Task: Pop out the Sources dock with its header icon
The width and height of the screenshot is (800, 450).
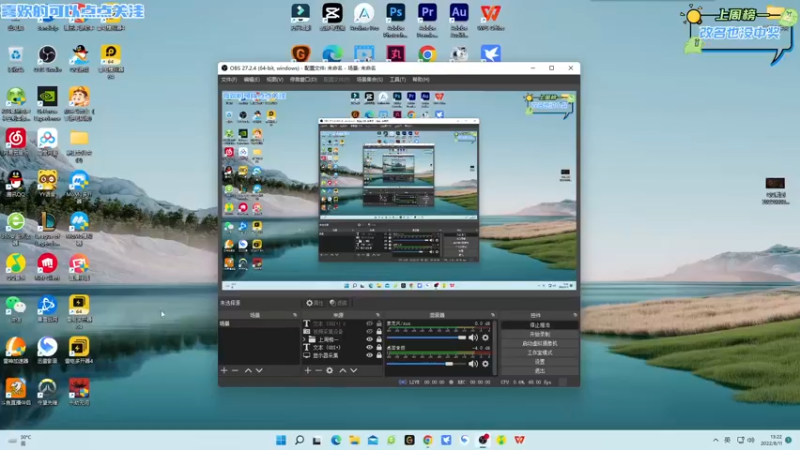Action: (378, 315)
